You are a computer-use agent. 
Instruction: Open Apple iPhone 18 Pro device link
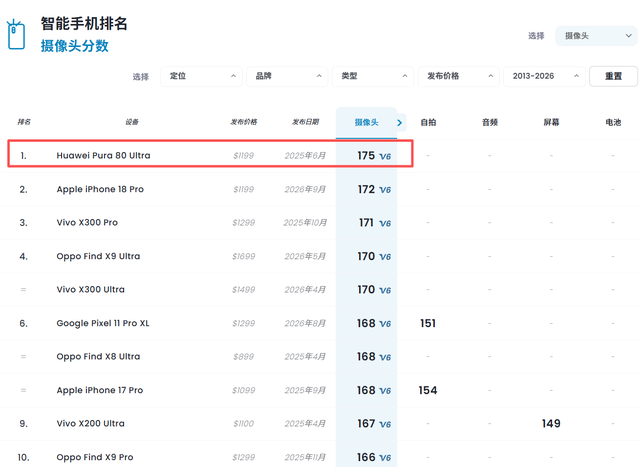click(100, 189)
